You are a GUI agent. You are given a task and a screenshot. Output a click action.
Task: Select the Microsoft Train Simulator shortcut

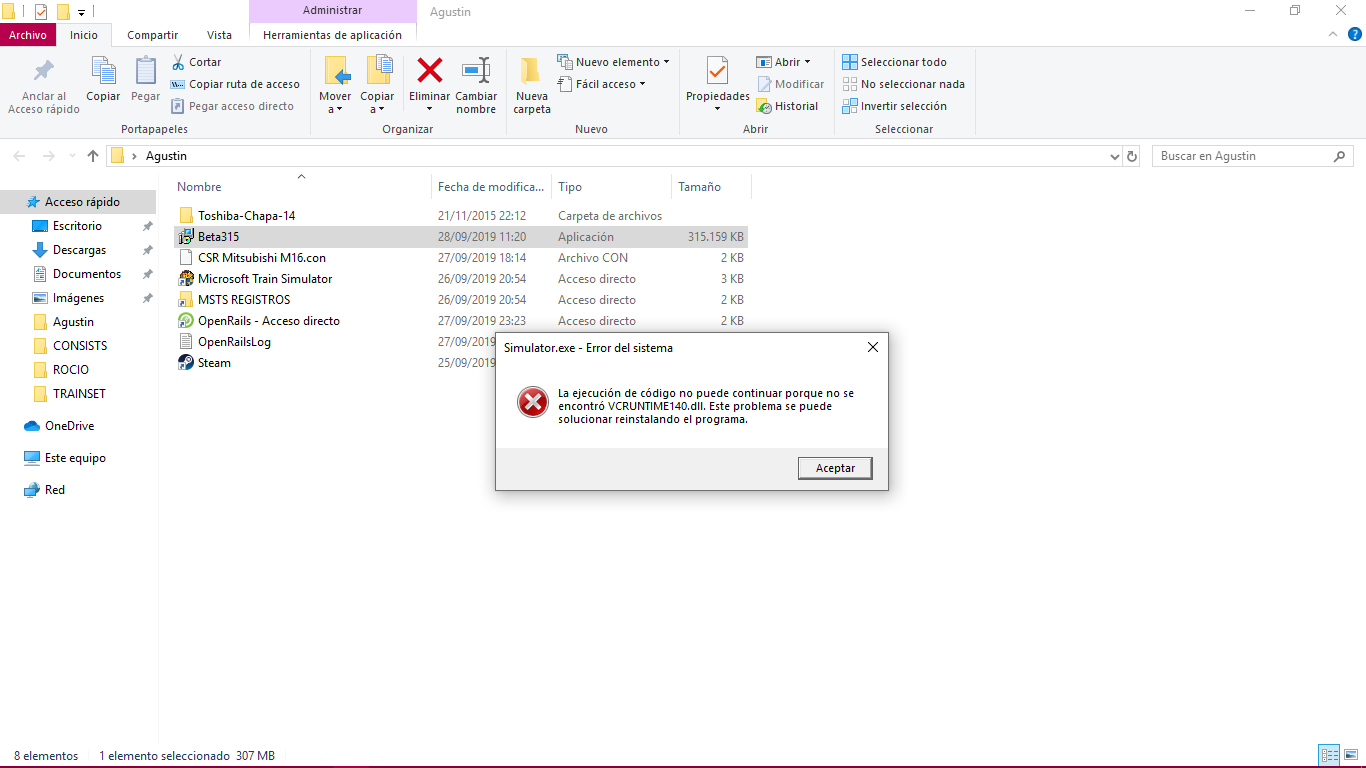[264, 279]
